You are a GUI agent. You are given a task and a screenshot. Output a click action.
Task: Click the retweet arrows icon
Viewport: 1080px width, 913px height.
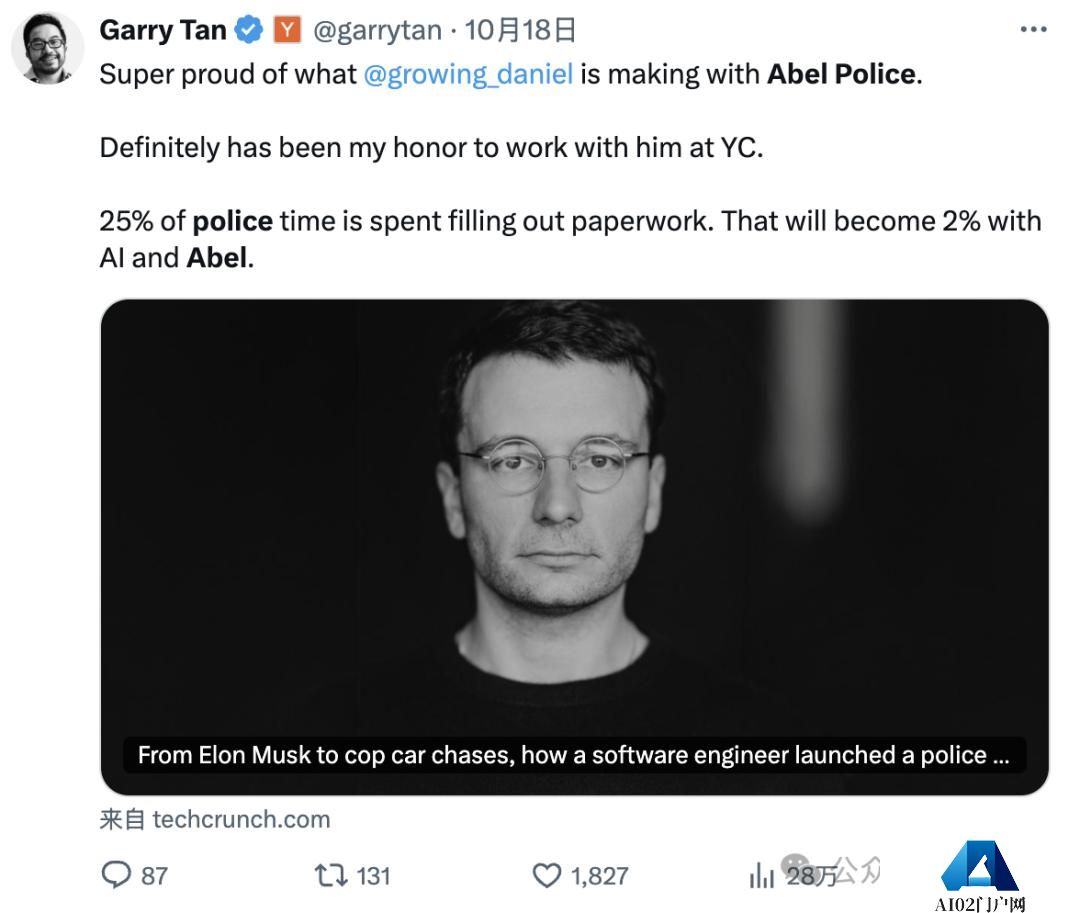[x=331, y=876]
